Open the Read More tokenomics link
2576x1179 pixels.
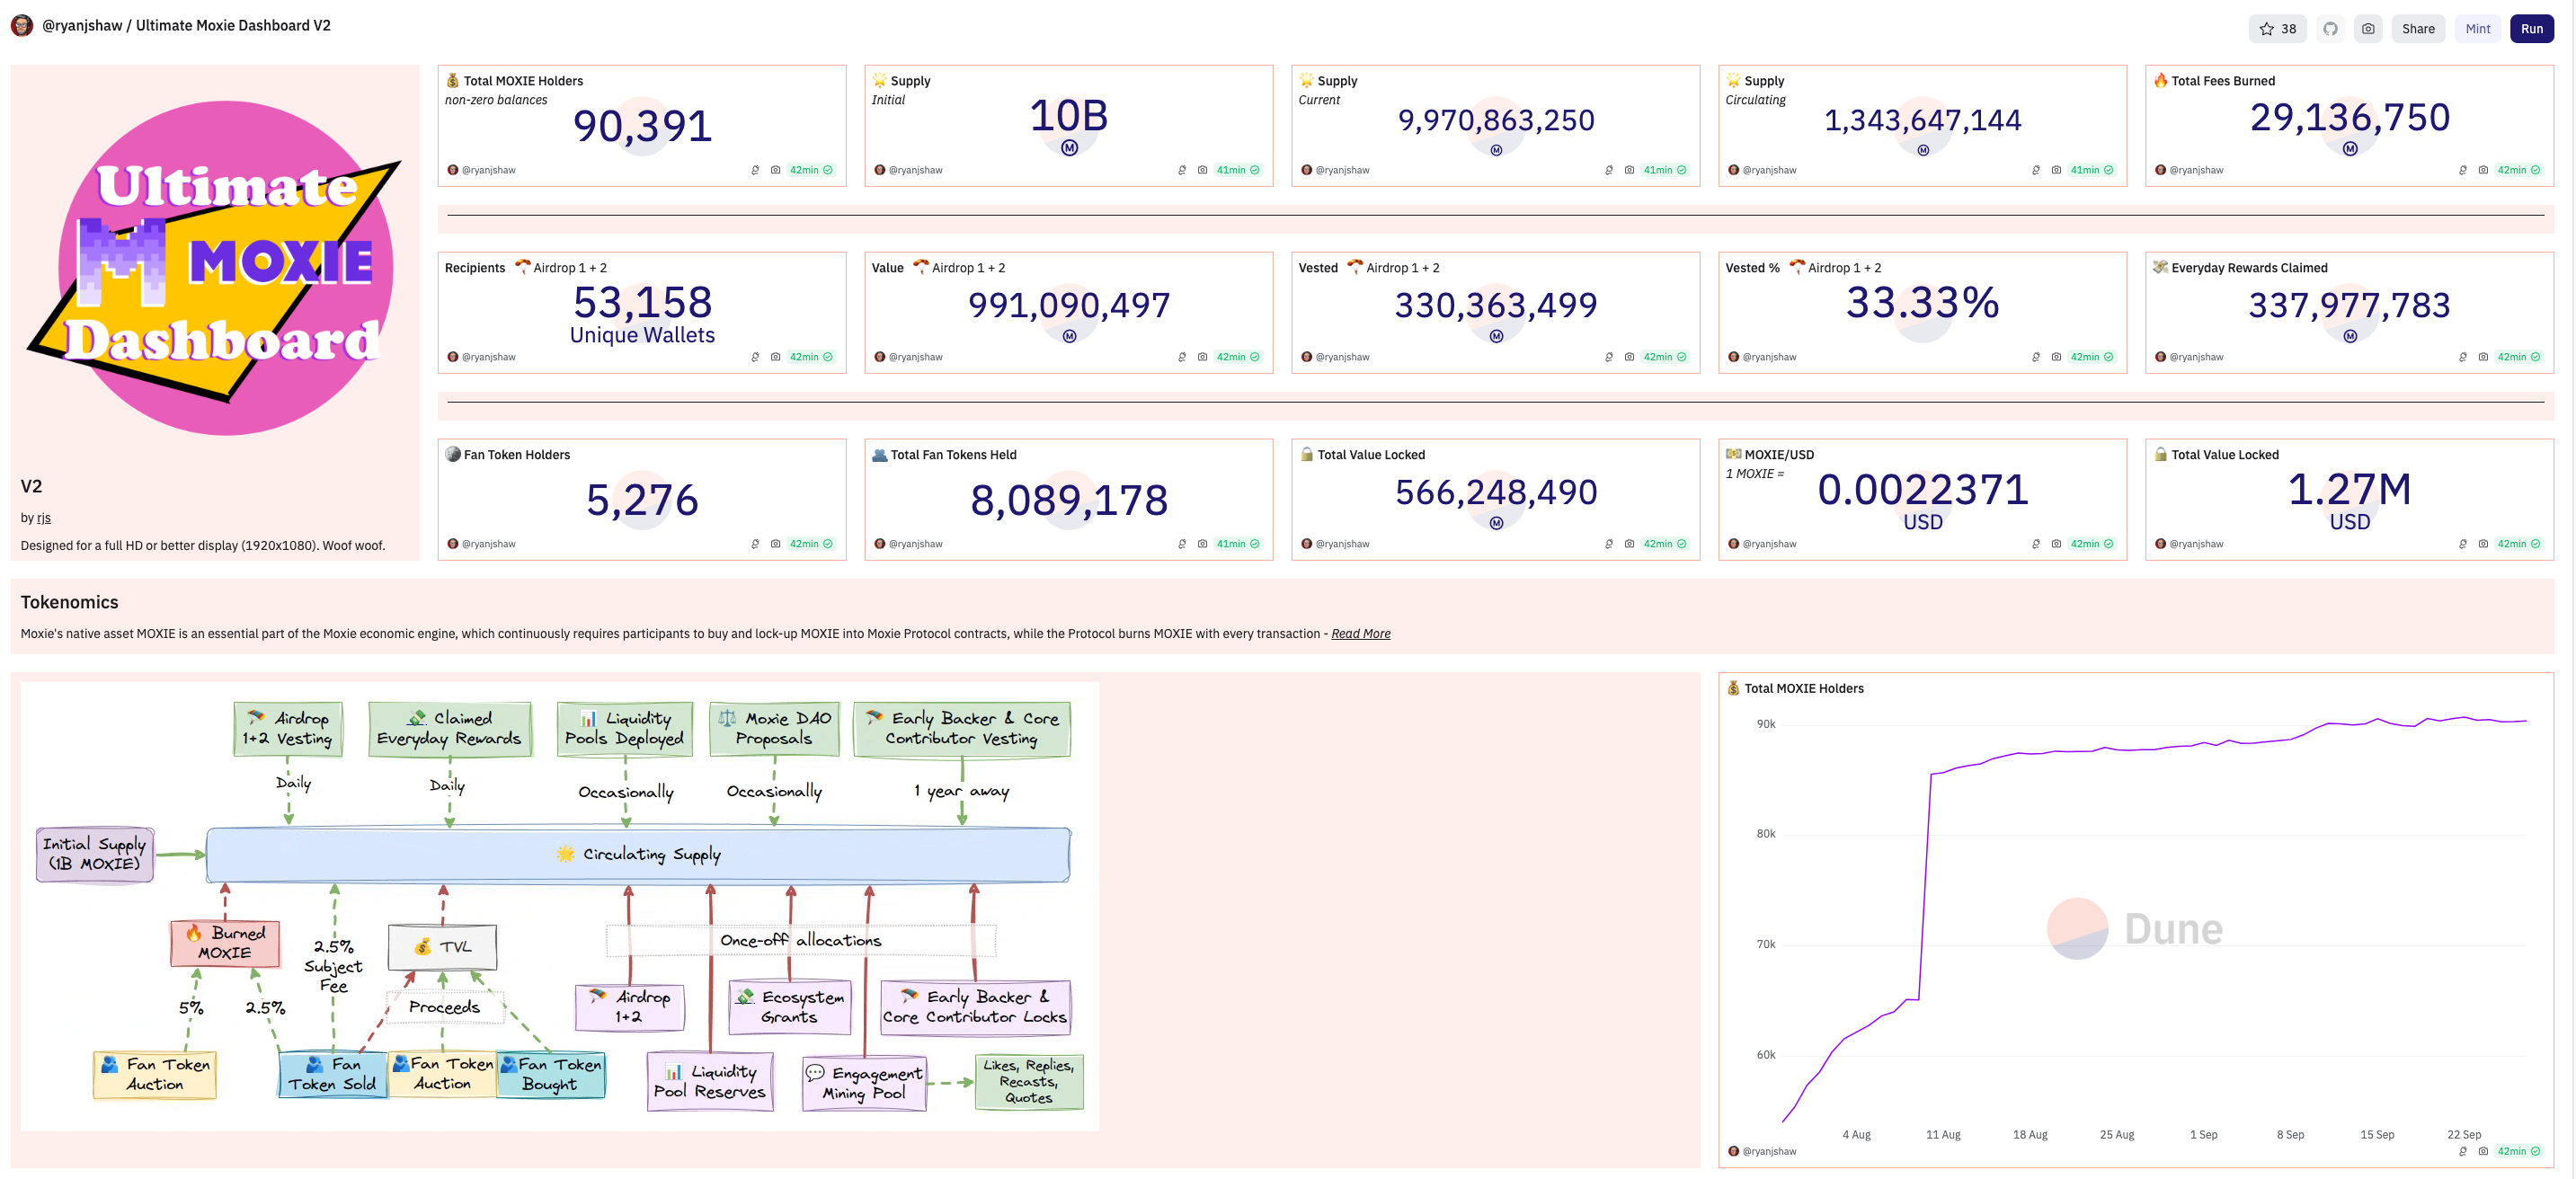click(1360, 634)
